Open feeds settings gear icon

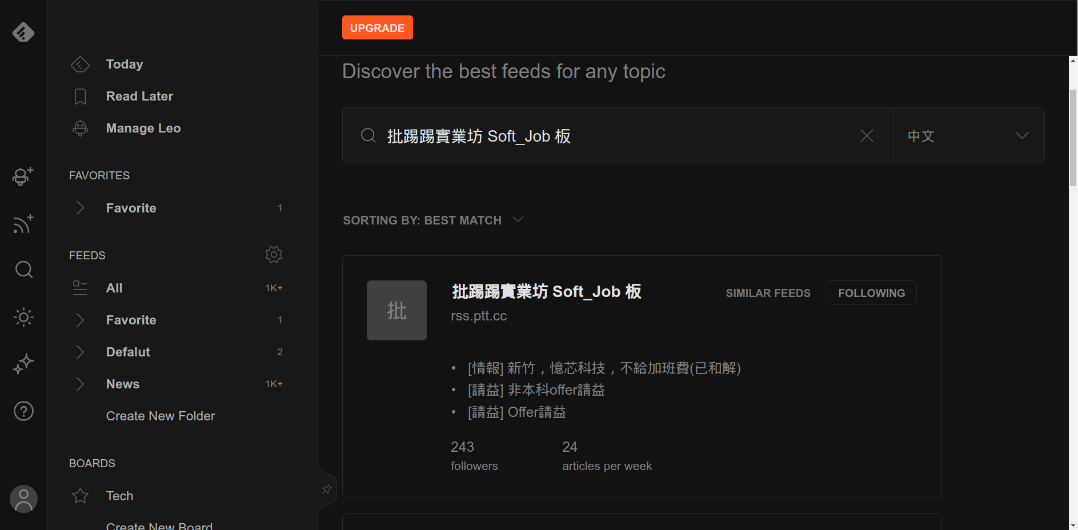[274, 255]
